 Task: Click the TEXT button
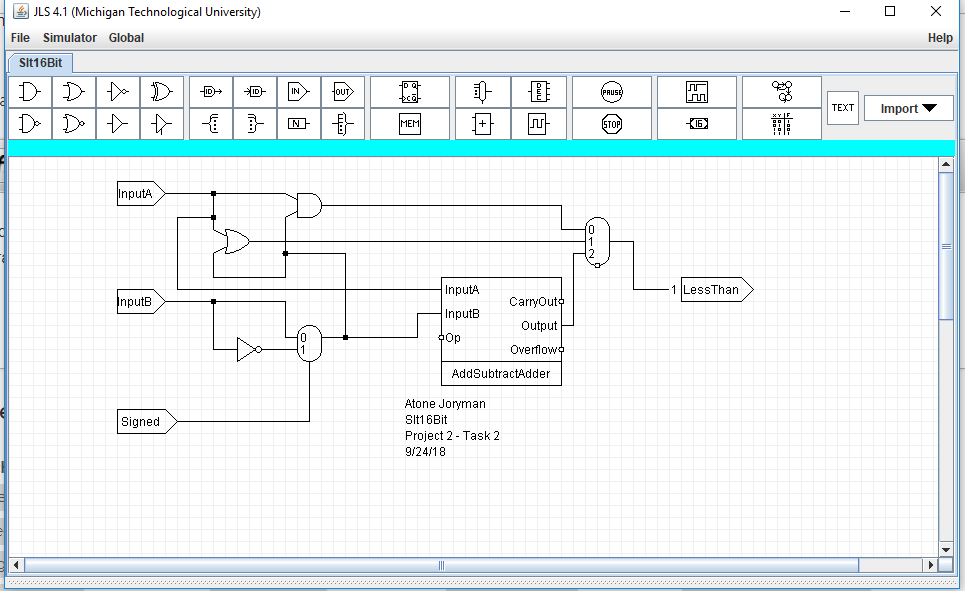pyautogui.click(x=843, y=108)
